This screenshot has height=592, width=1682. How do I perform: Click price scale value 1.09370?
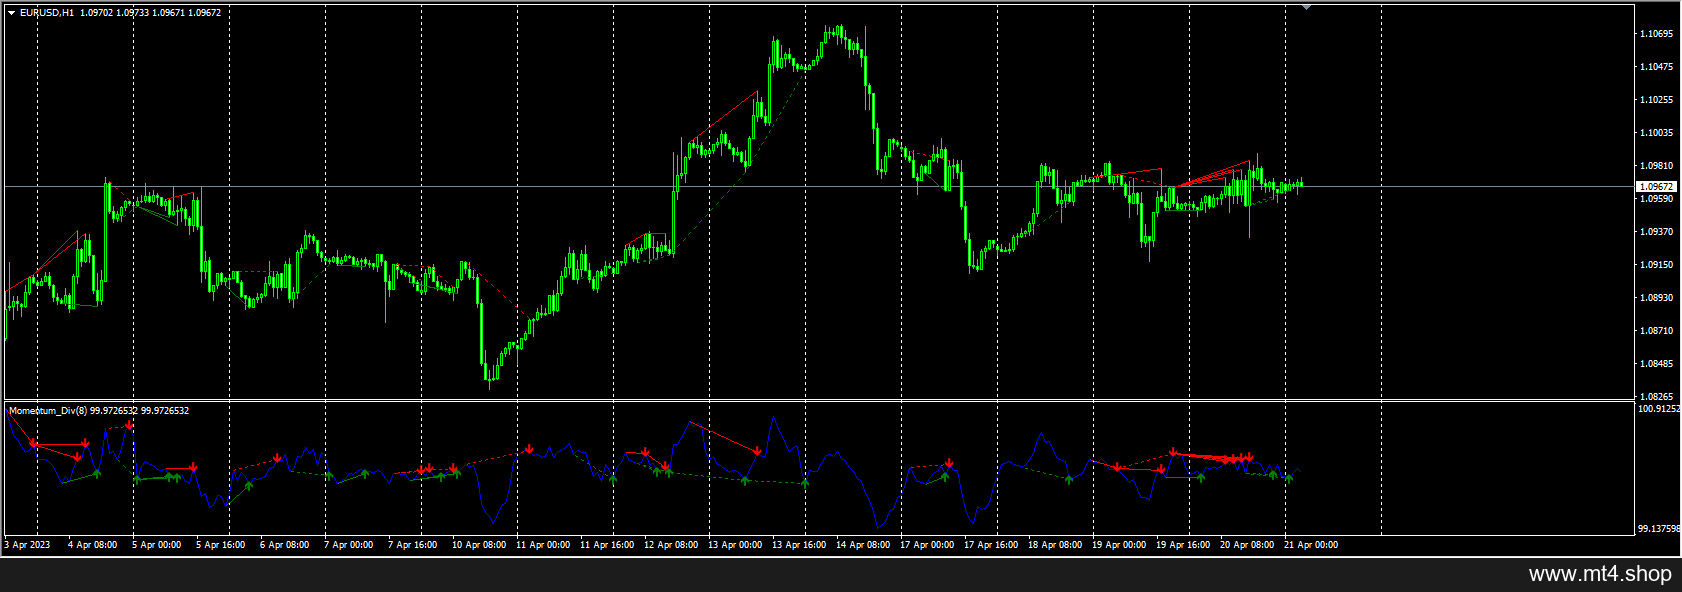[x=1656, y=232]
